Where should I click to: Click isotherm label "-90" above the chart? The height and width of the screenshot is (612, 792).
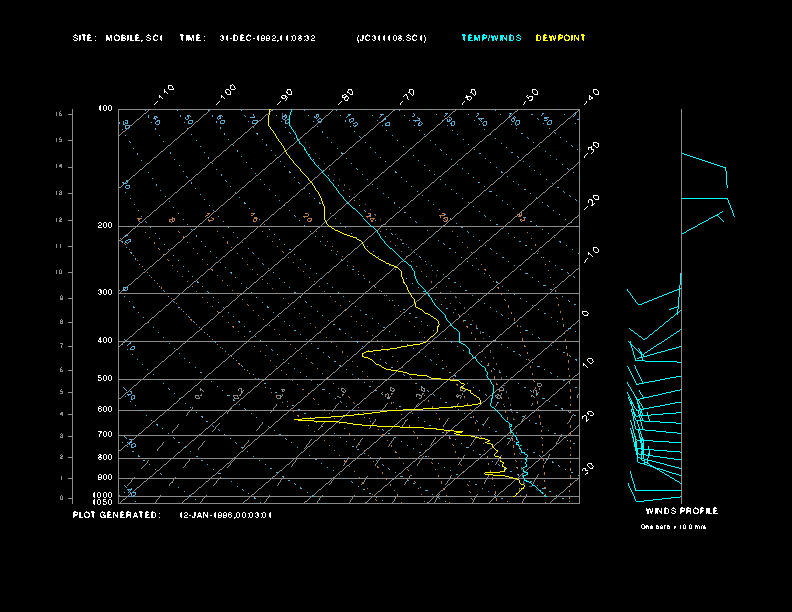285,96
